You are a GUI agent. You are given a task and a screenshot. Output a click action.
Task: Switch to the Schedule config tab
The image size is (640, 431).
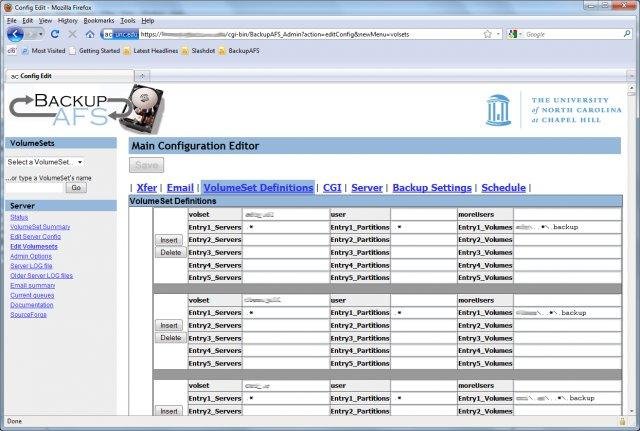pos(503,188)
